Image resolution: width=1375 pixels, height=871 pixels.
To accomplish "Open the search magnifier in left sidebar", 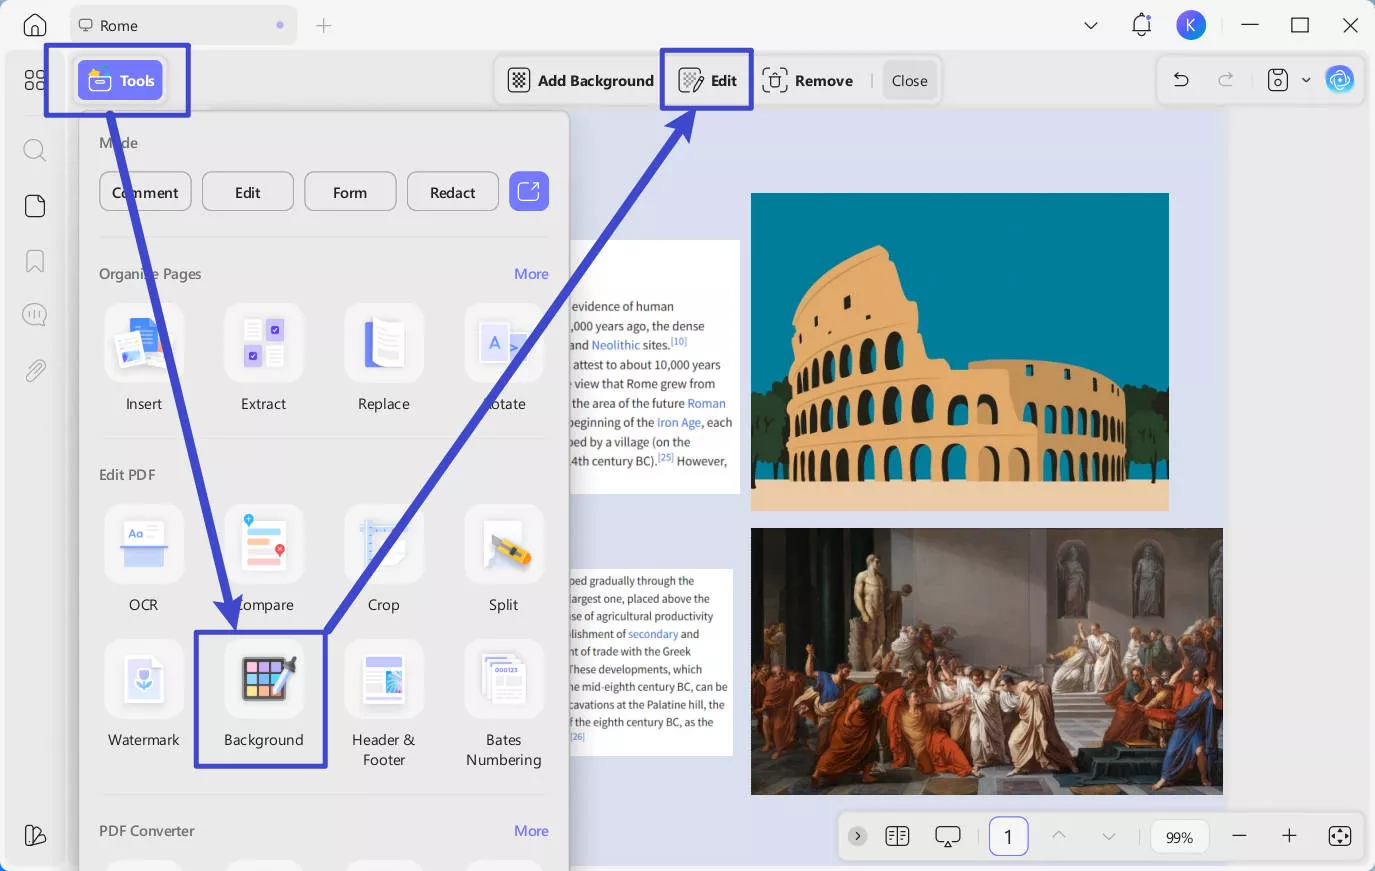I will (x=35, y=151).
